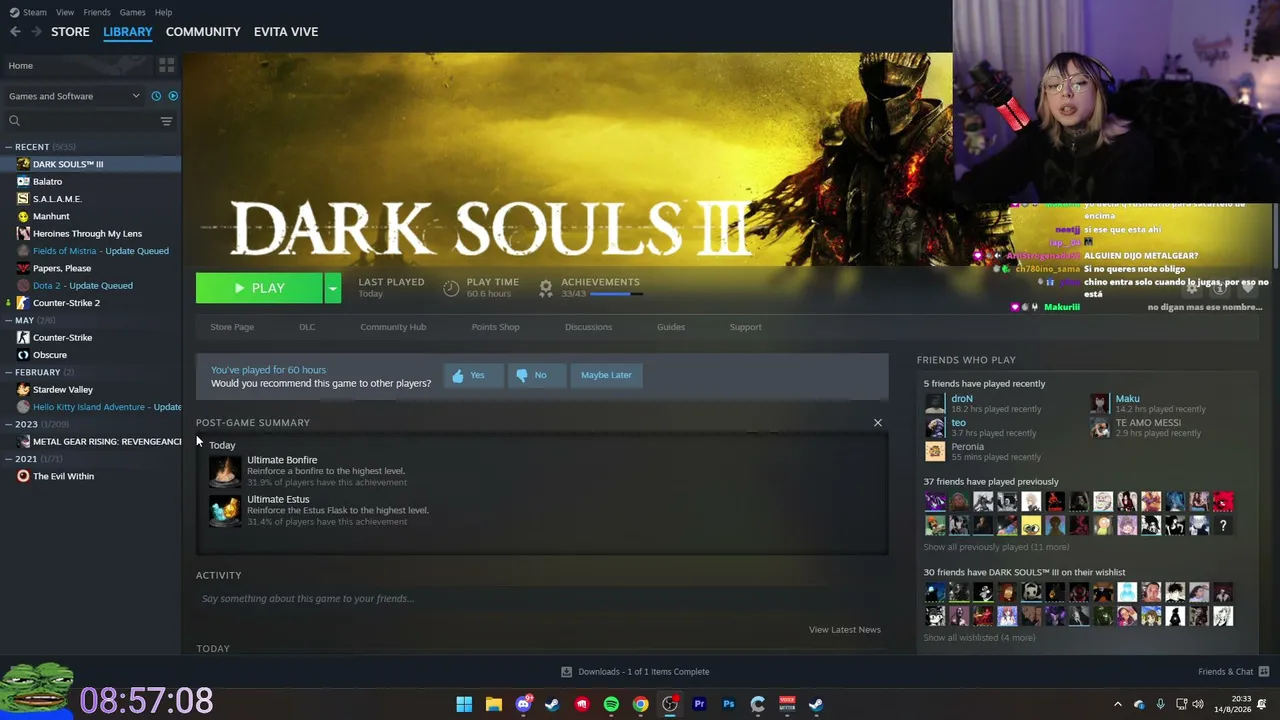Click the Balatro game icon in sidebar
Viewport: 1280px width, 720px height.
click(x=23, y=181)
